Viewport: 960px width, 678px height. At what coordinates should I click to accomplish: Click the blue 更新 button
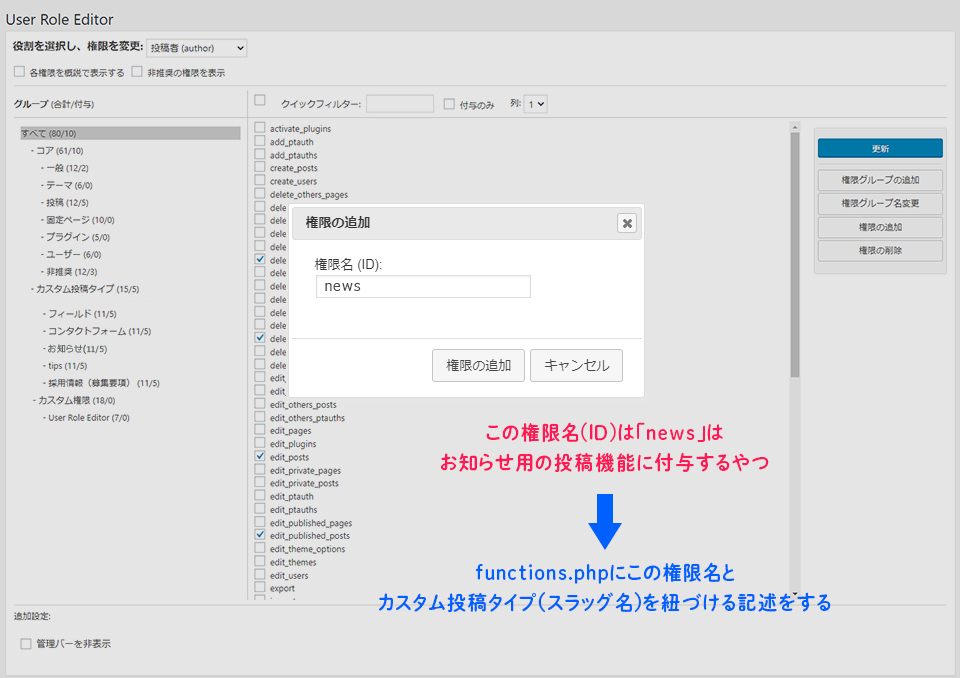[x=880, y=148]
